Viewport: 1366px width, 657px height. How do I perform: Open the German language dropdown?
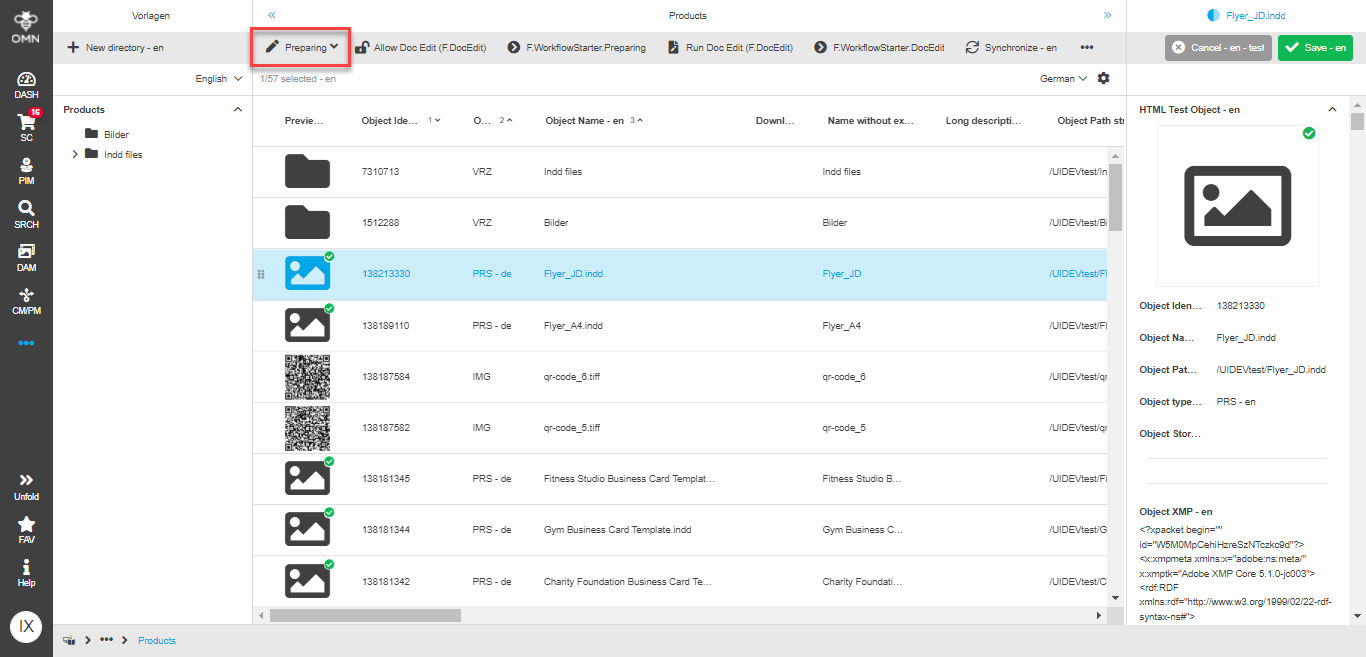click(x=1063, y=79)
